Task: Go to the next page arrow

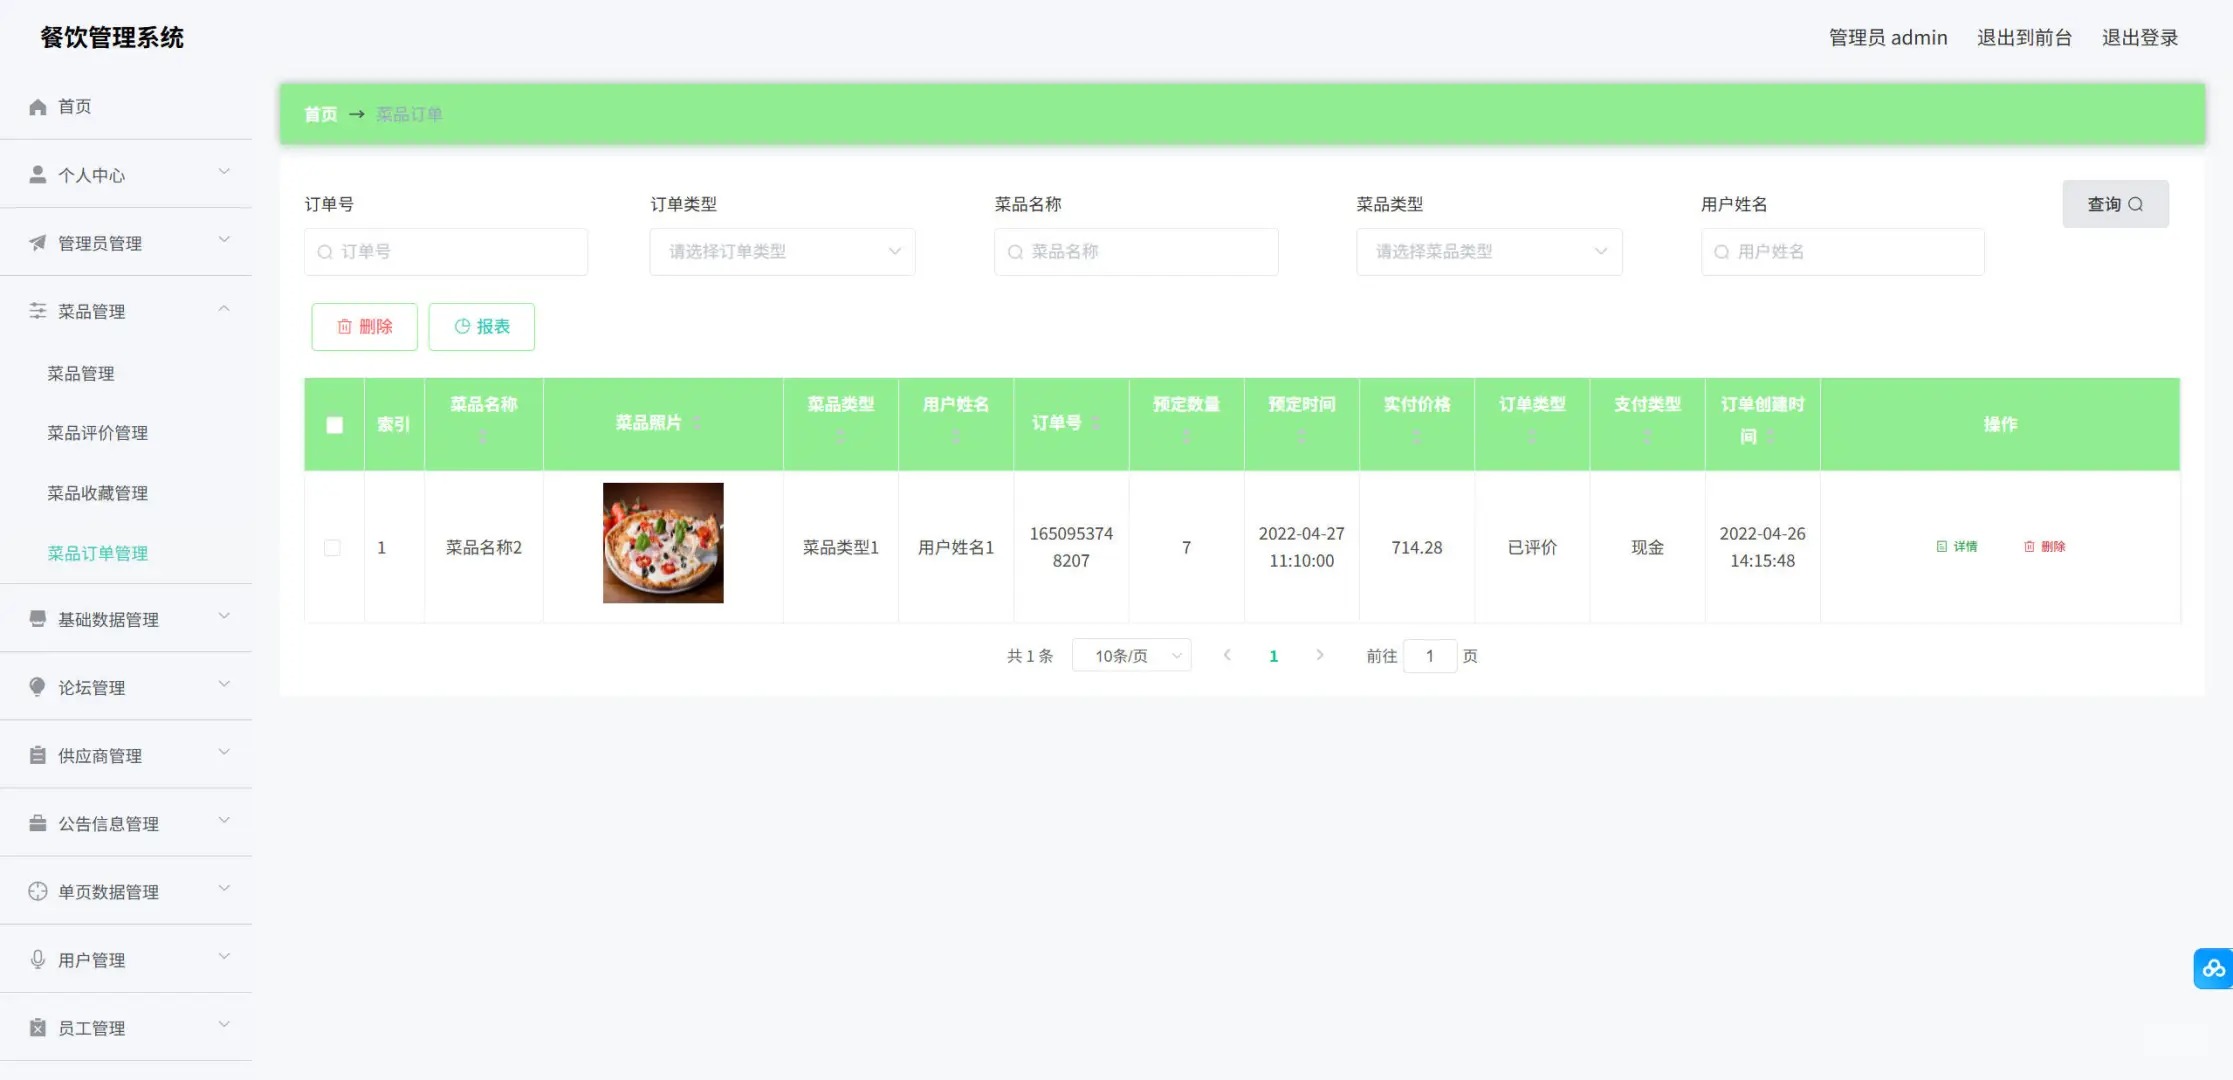Action: [x=1320, y=655]
